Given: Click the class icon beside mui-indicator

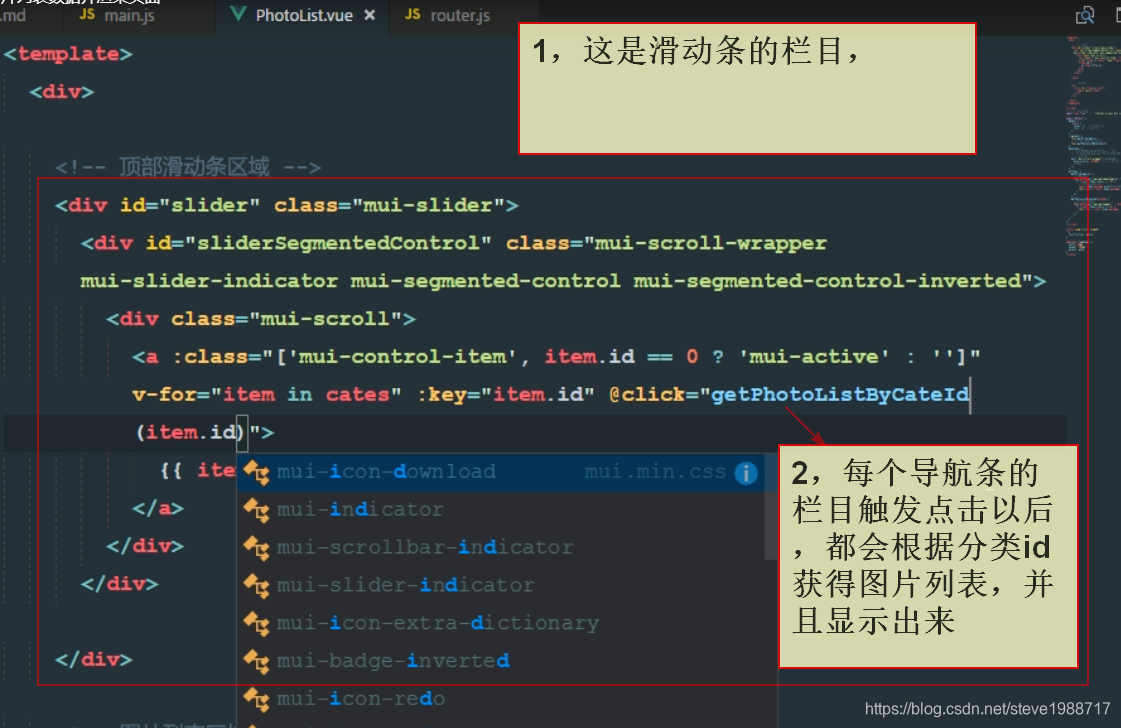Looking at the screenshot, I should 256,511.
